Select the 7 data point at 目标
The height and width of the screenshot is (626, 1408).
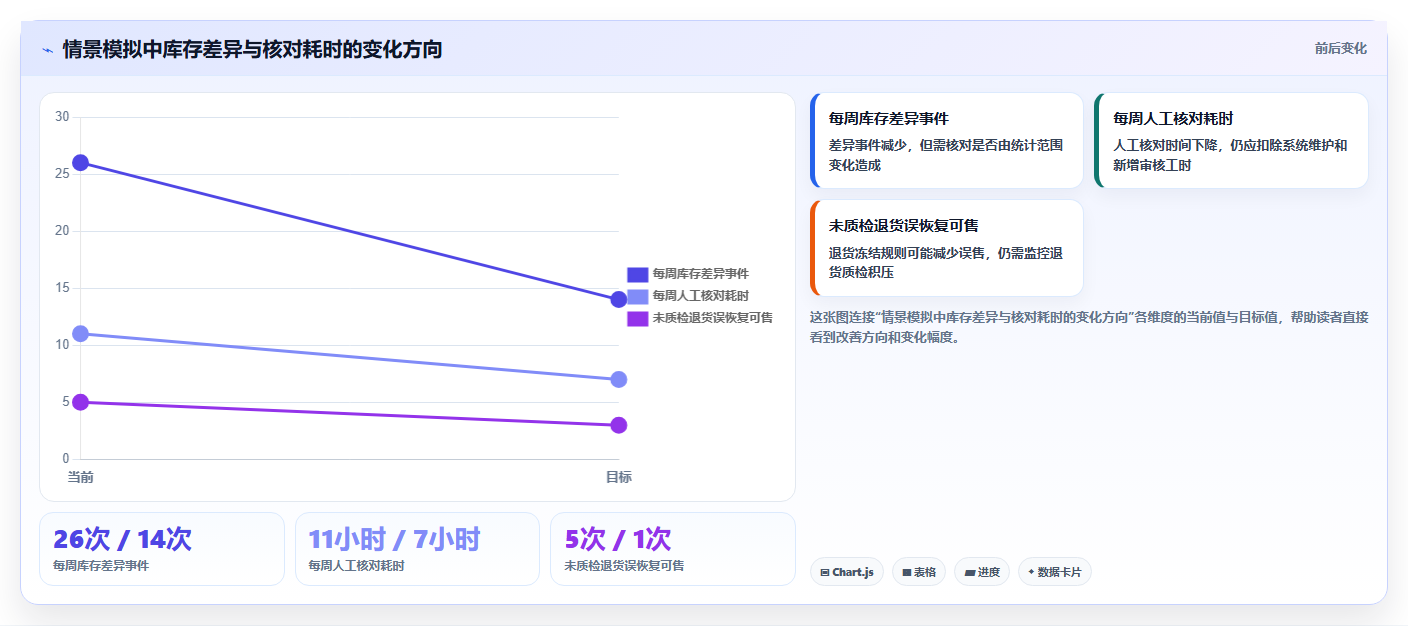click(x=618, y=379)
